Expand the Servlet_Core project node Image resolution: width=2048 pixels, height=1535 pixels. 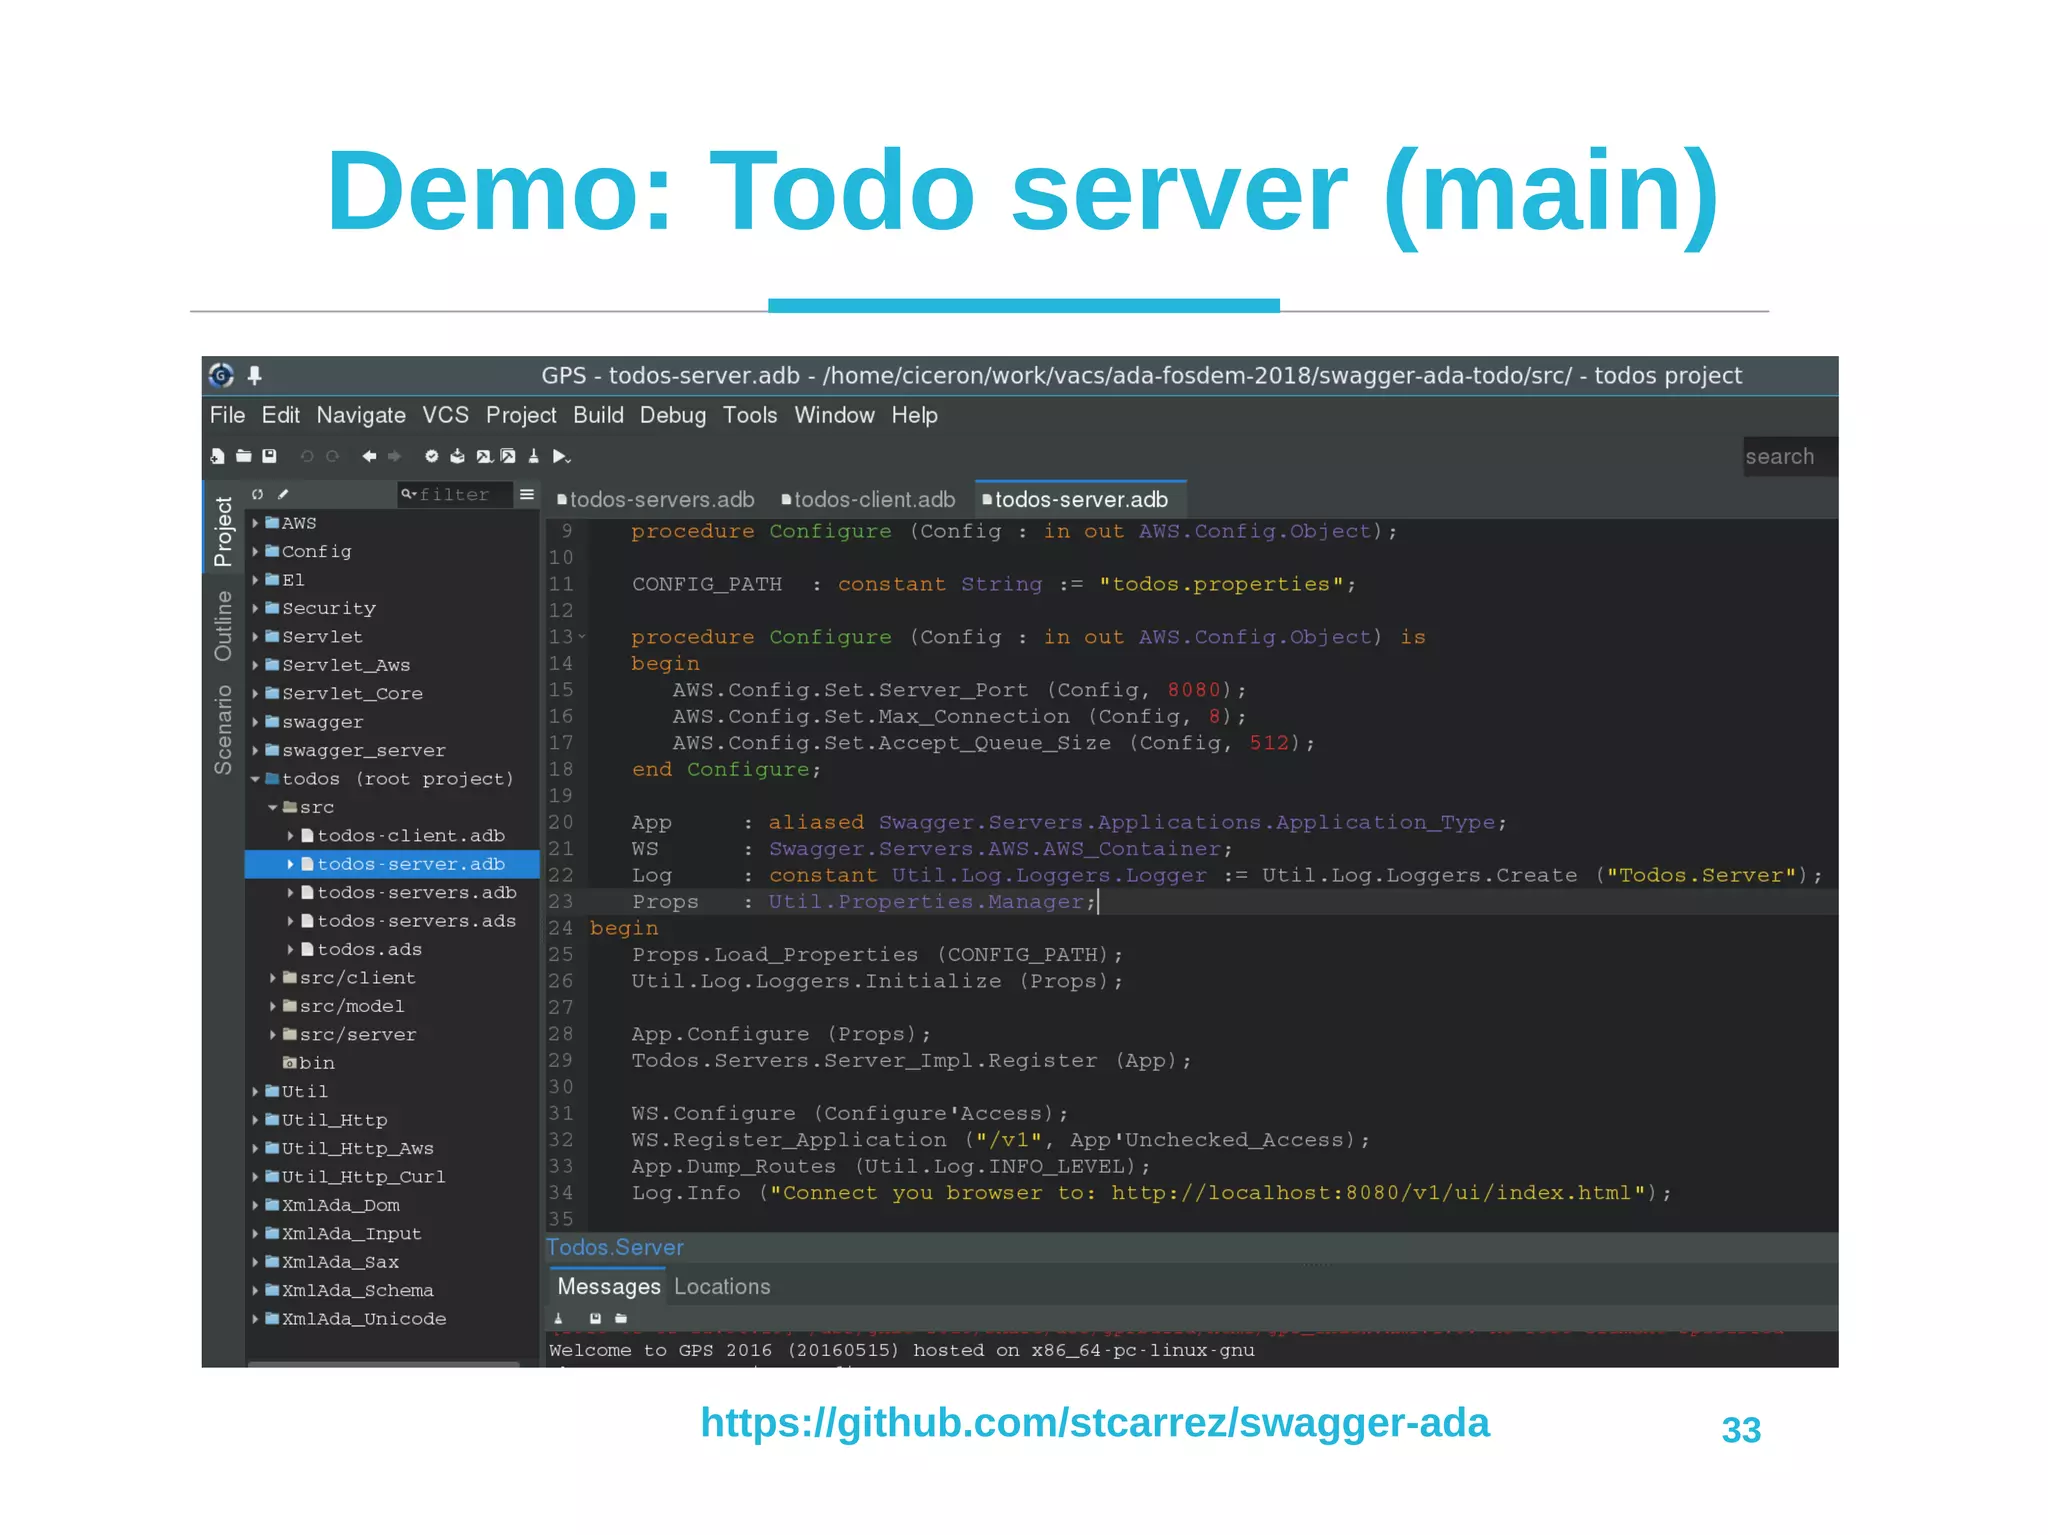[255, 693]
